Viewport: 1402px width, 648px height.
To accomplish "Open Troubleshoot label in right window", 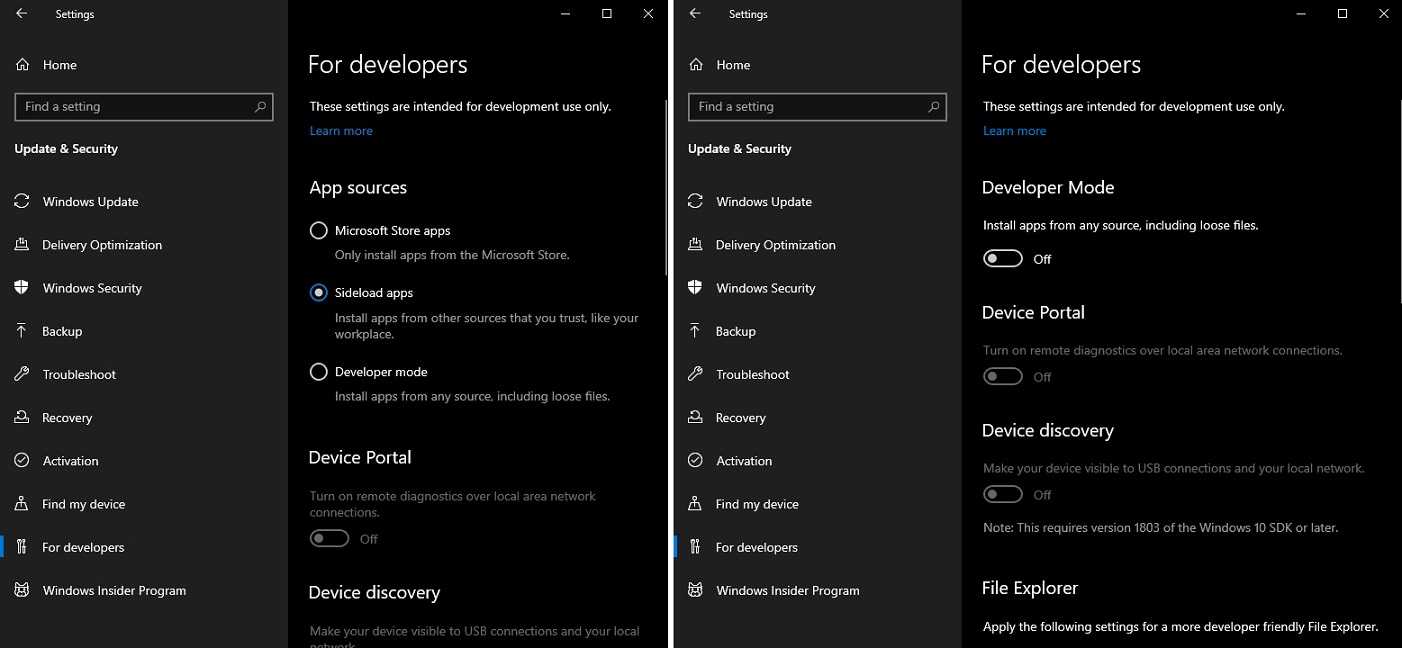I will 753,375.
